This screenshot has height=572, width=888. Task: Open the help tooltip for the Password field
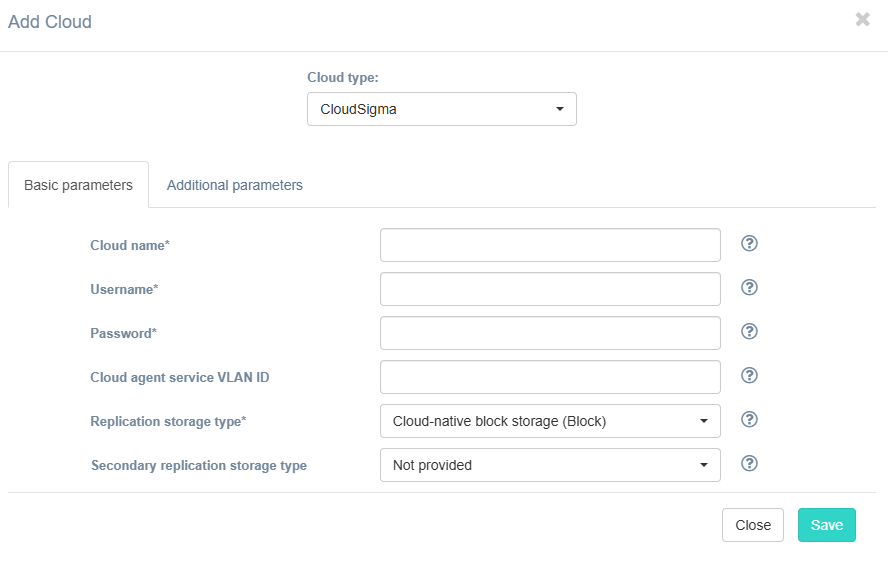pos(749,332)
